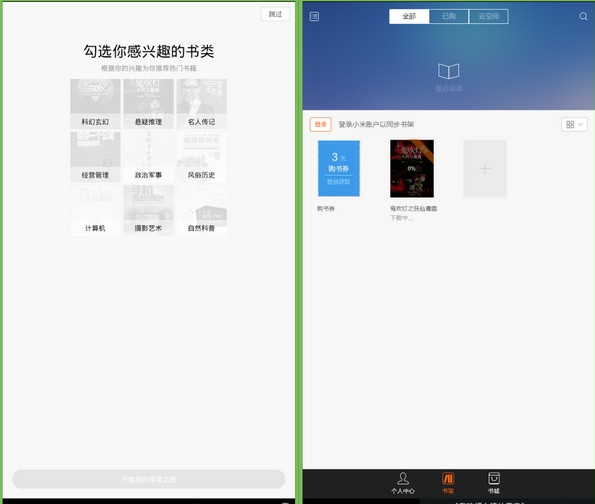Open the 鬼吹灯 book cover
Viewport: 595px width, 504px height.
tap(412, 169)
